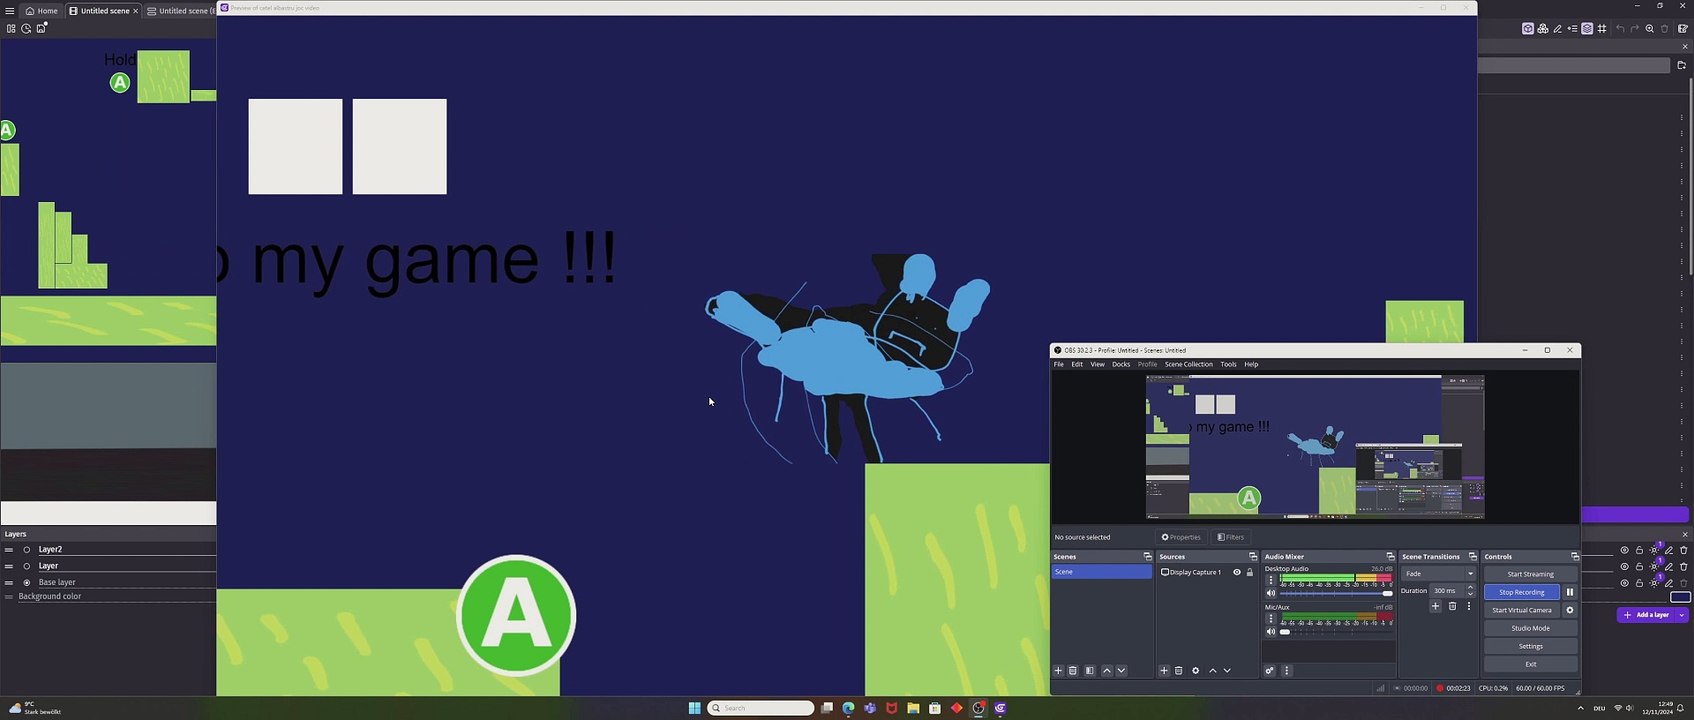Toggle visibility of the third layer
This screenshot has width=1694, height=720.
[x=1624, y=583]
